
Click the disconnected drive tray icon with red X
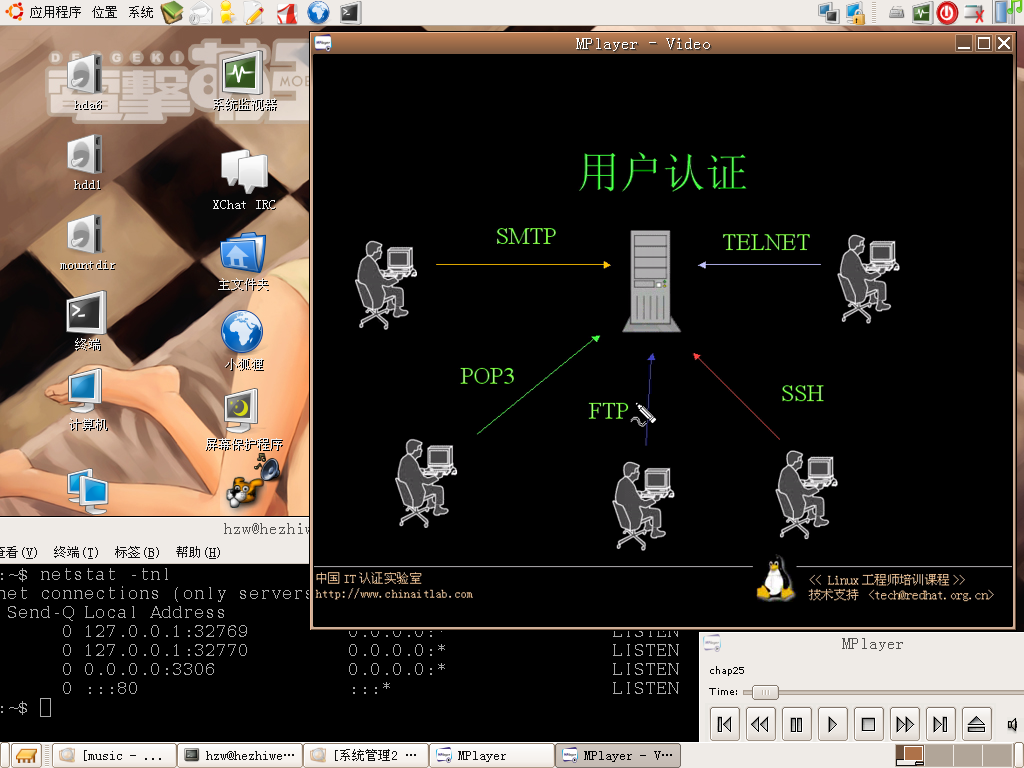click(x=974, y=13)
